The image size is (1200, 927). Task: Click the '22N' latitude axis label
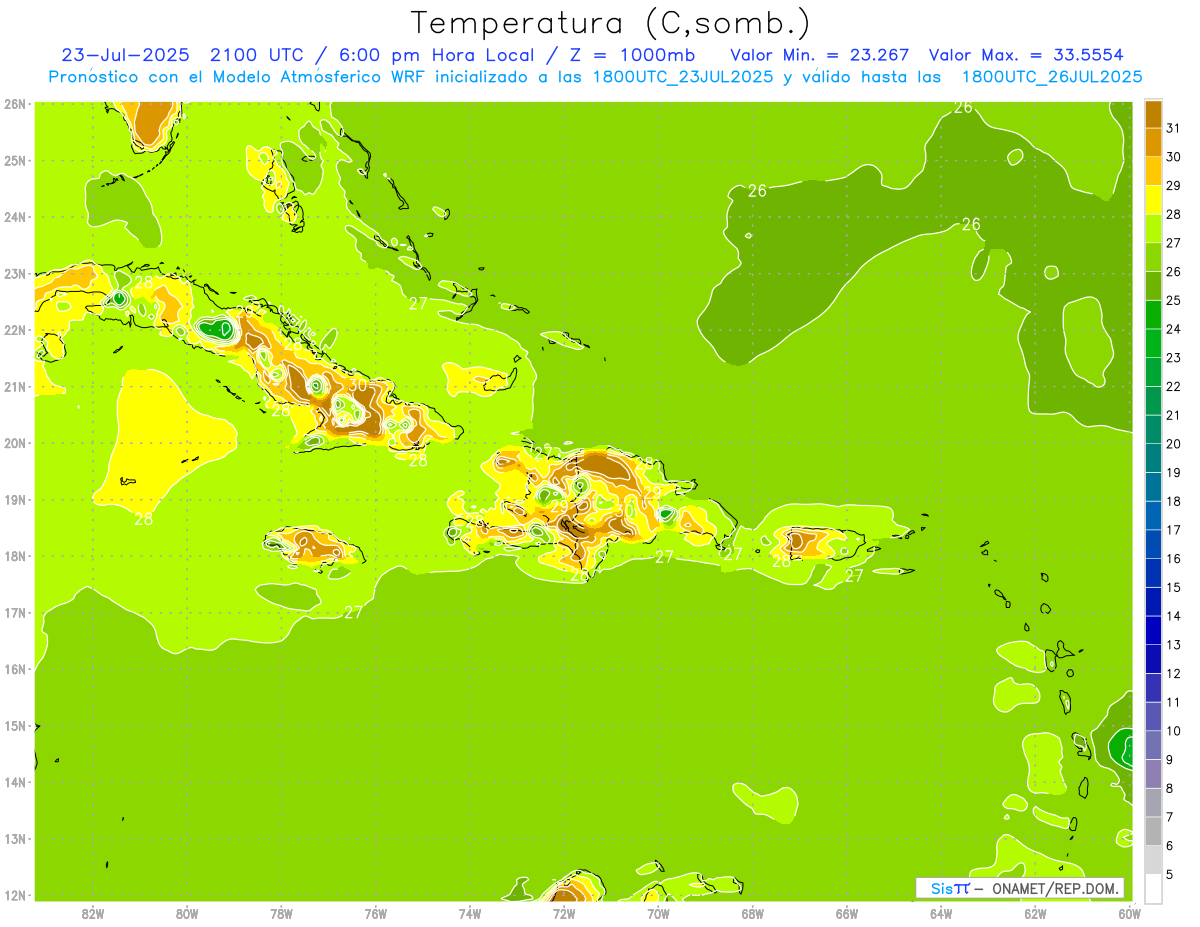pos(15,330)
